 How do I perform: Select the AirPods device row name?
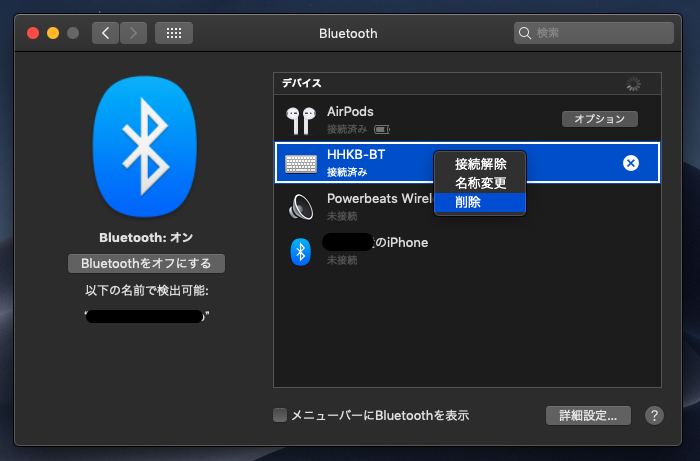pos(350,112)
